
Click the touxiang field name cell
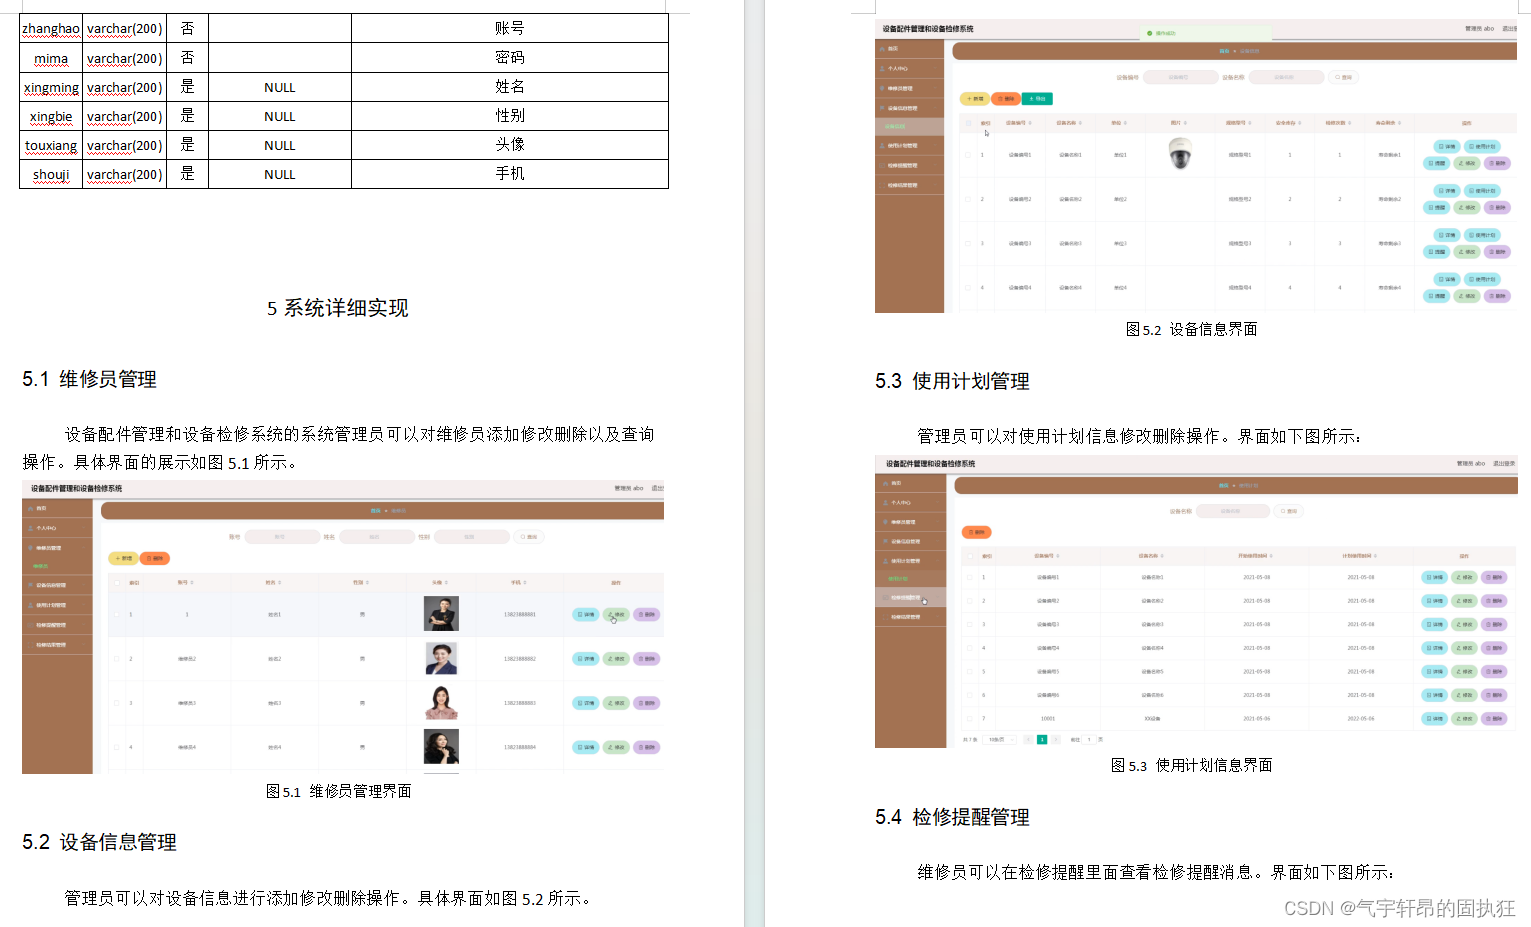coord(51,145)
